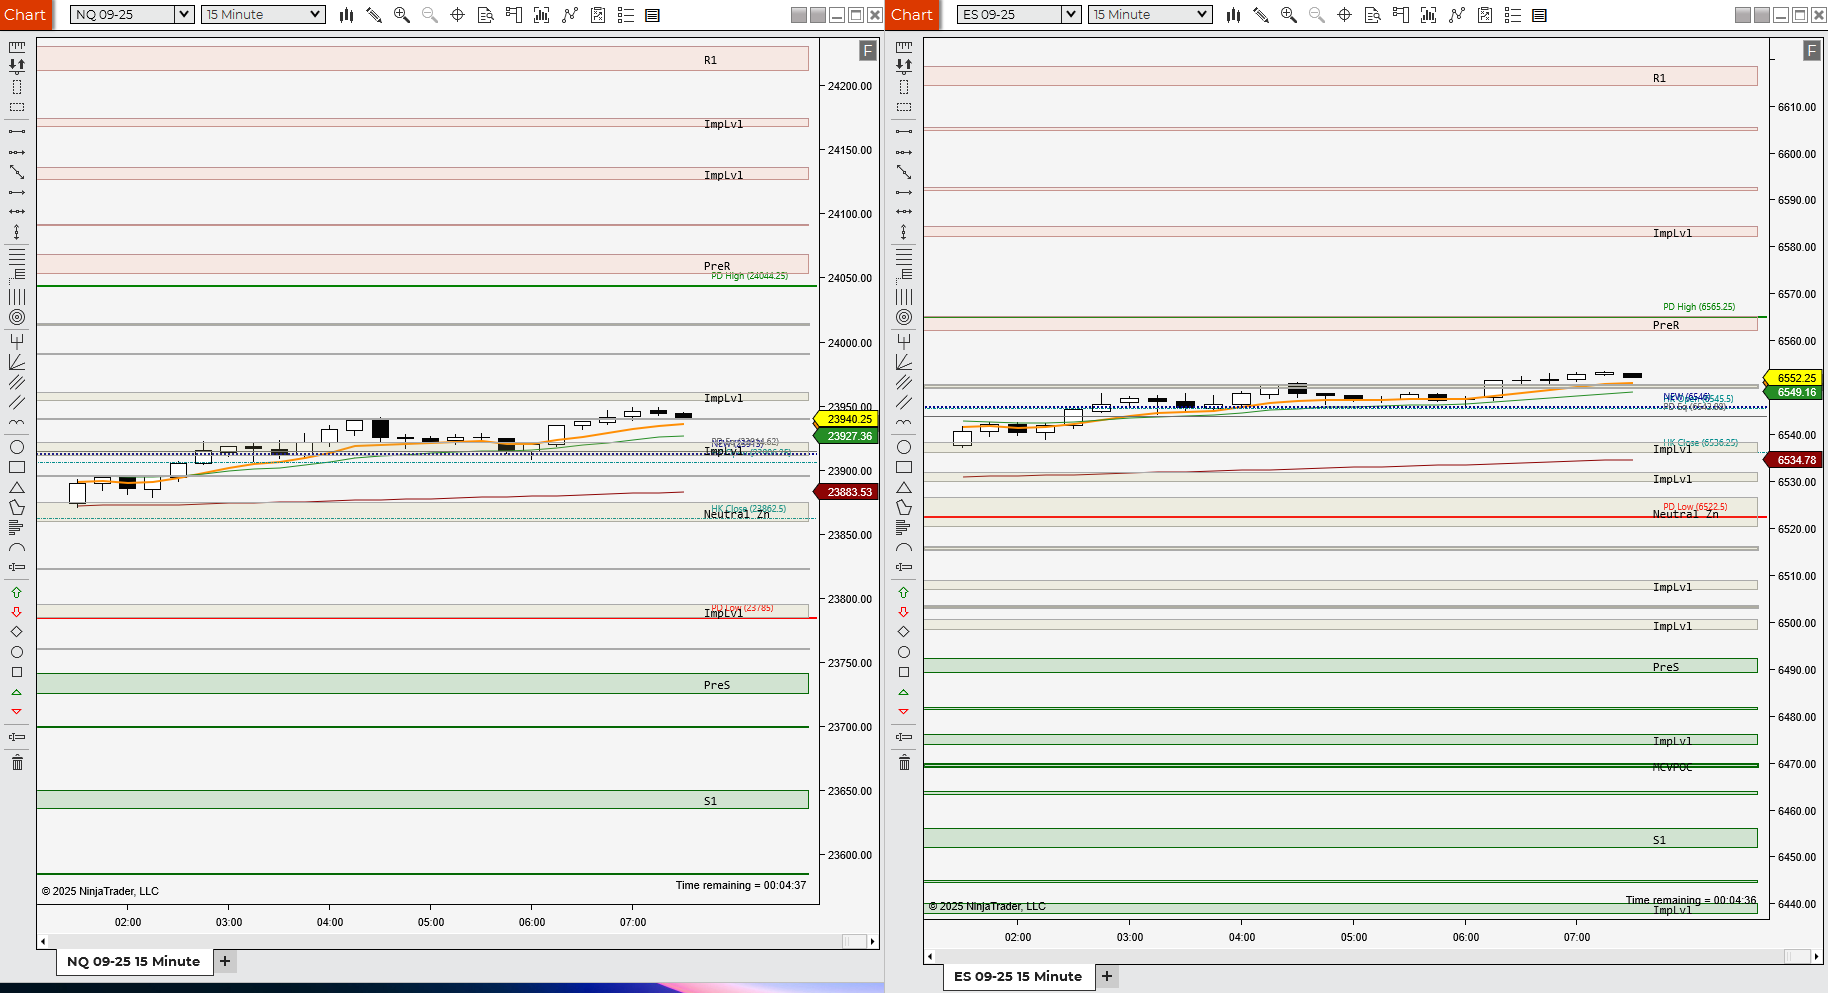The image size is (1828, 993).
Task: Click yellow 6552.25 price marker on ES axis
Action: click(1795, 378)
